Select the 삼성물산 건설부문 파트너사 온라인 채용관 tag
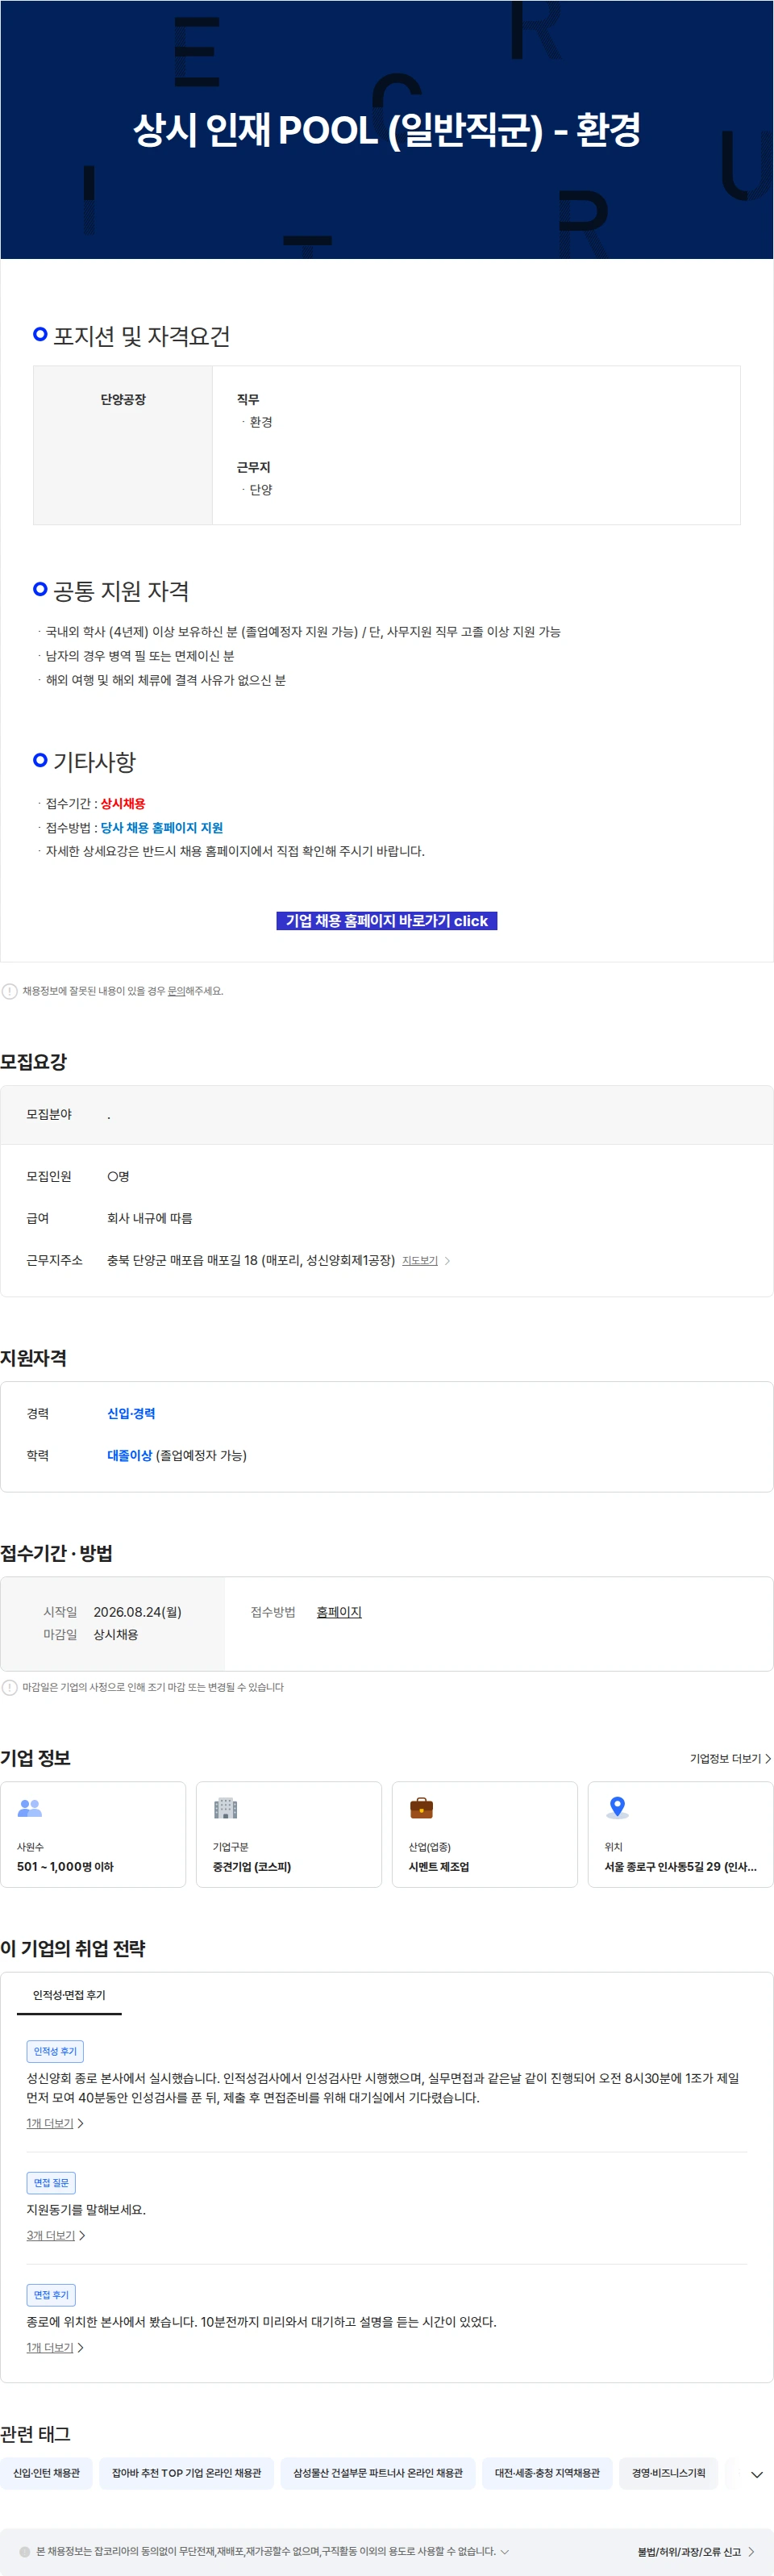This screenshot has width=774, height=2576. pos(378,2473)
